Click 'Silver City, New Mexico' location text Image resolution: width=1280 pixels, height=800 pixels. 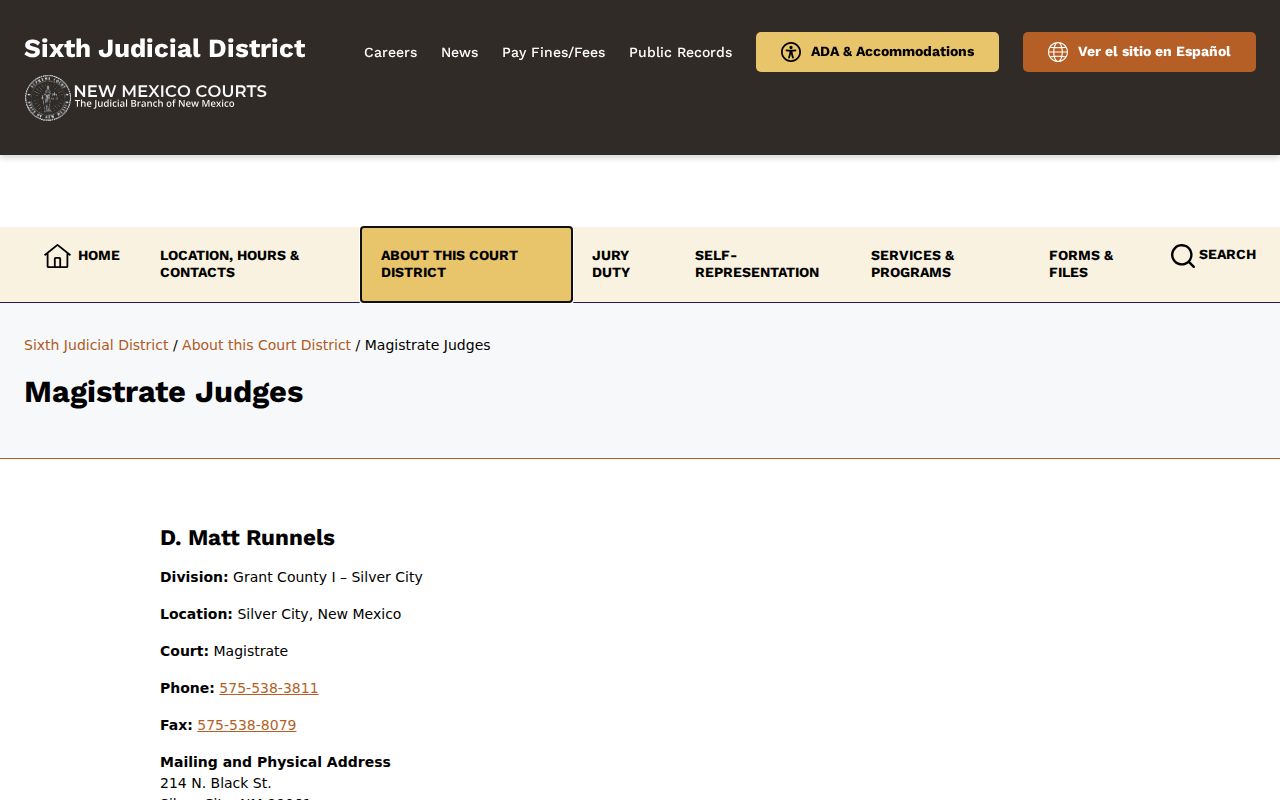tap(319, 614)
